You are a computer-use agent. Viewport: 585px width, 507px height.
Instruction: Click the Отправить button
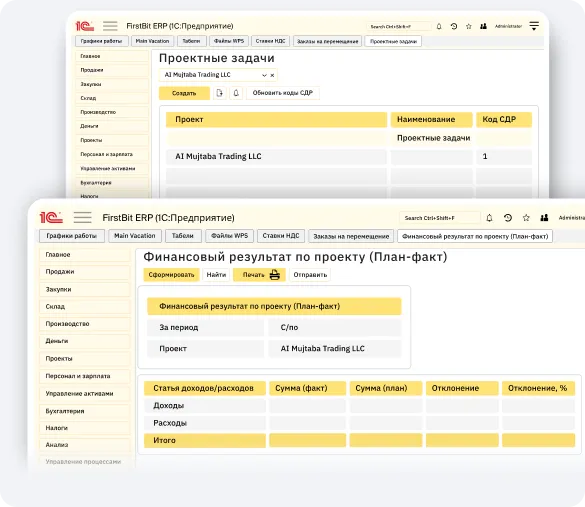(310, 275)
